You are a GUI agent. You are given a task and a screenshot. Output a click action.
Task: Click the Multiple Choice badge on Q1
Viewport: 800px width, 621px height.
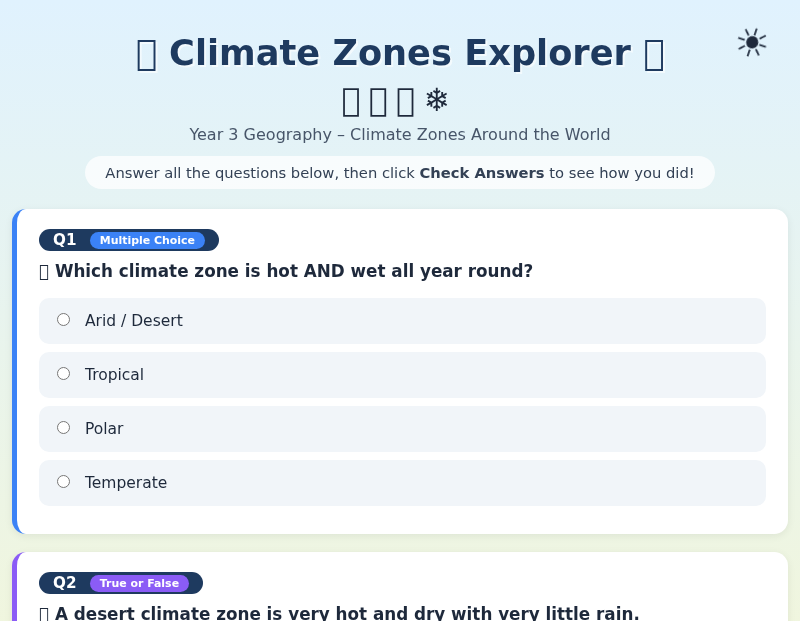(x=147, y=240)
